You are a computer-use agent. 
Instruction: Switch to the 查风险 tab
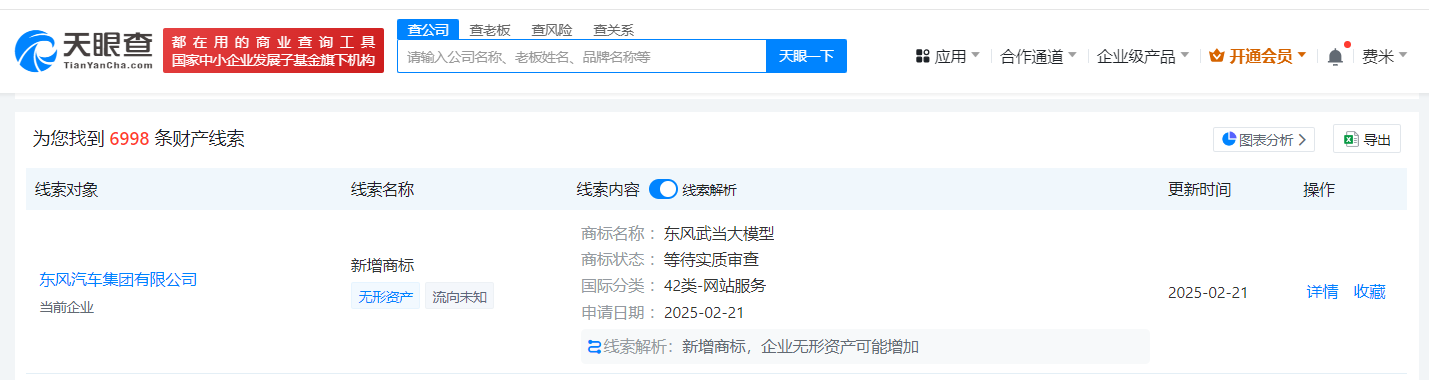(x=552, y=30)
